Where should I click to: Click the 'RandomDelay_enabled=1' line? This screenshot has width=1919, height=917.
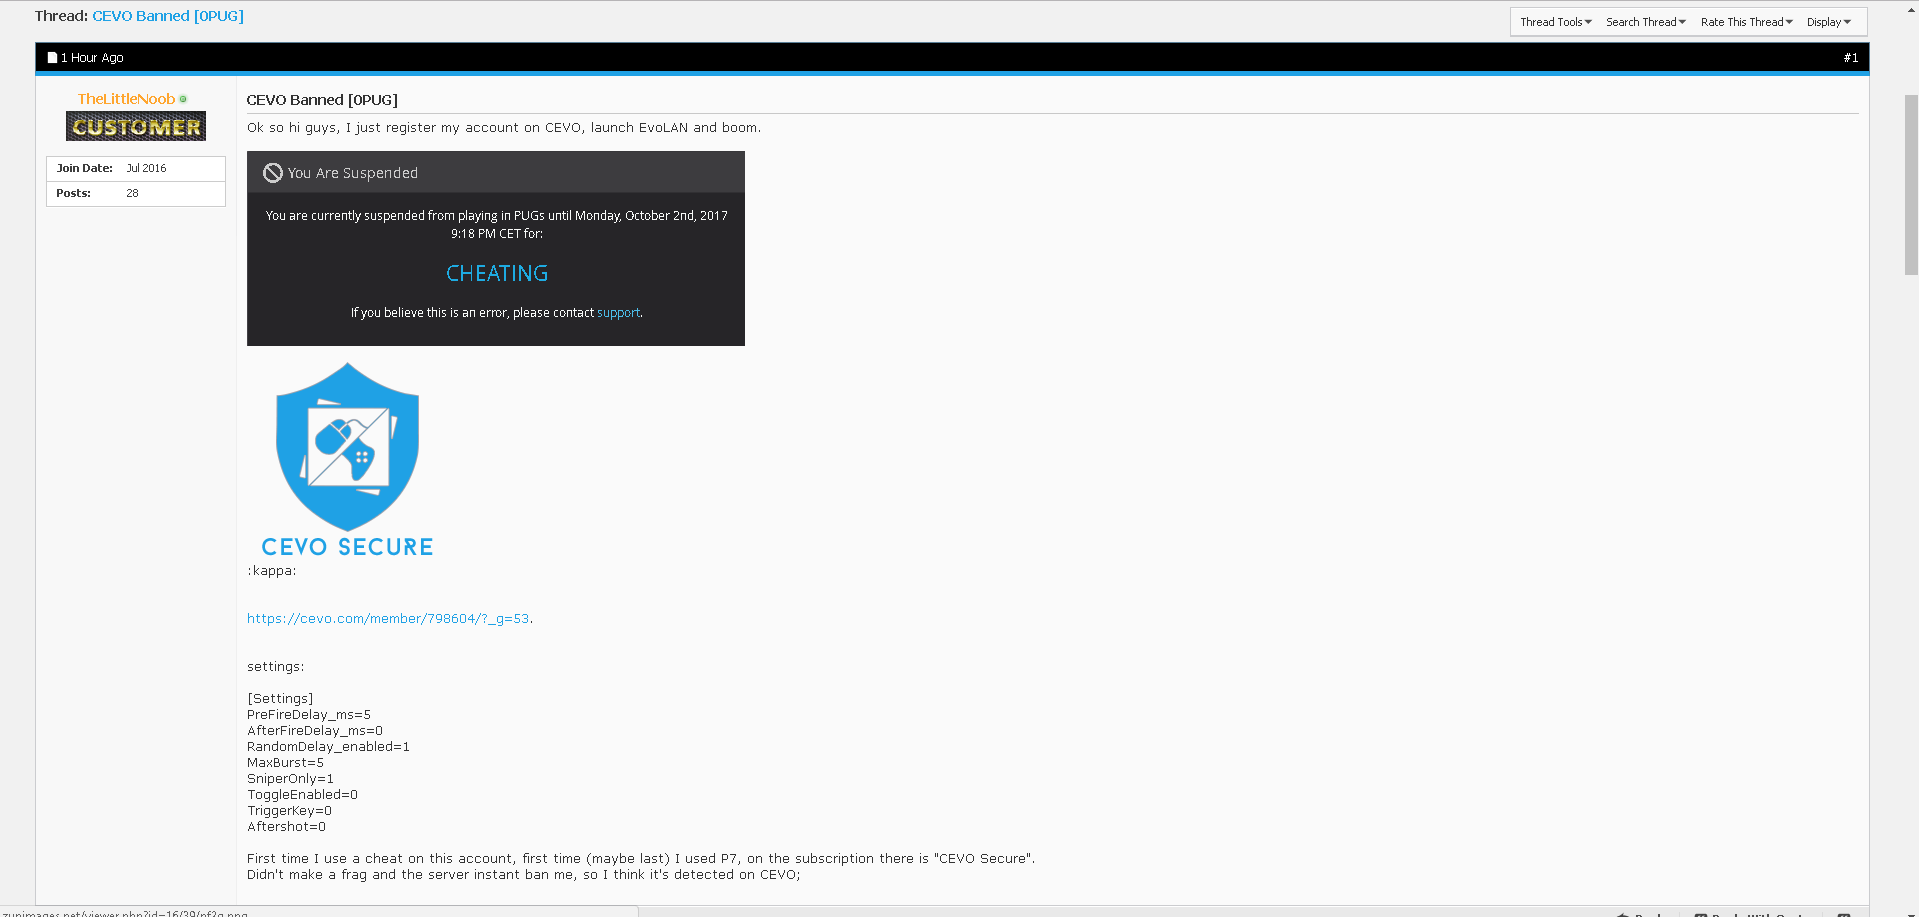(328, 747)
